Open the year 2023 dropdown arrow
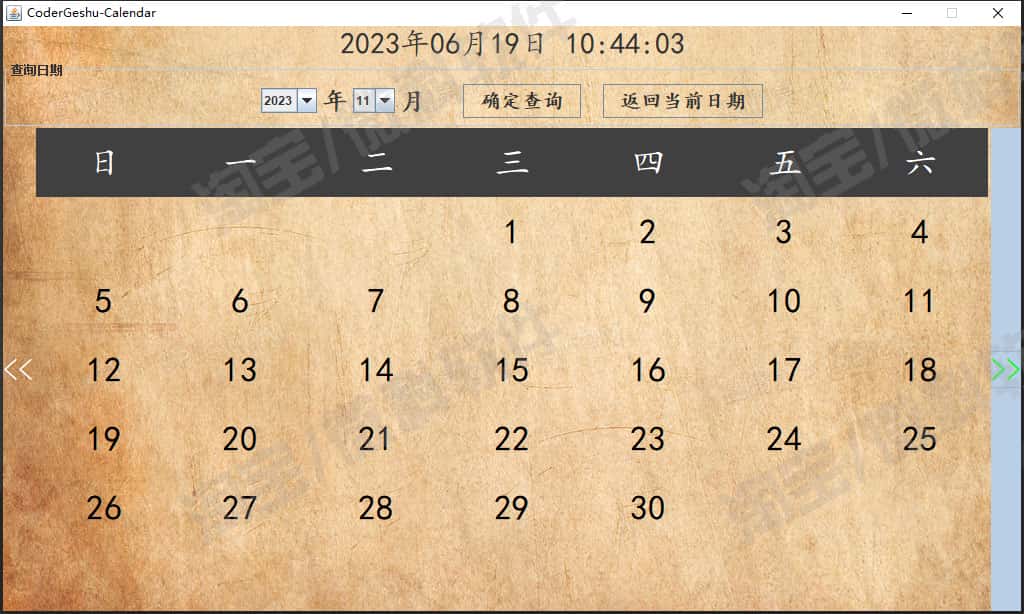Screen dimensions: 1024x614 tap(307, 101)
